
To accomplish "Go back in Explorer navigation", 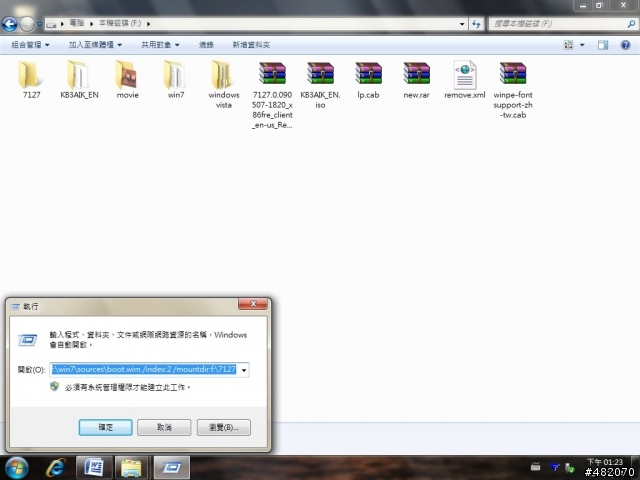I will click(10, 24).
